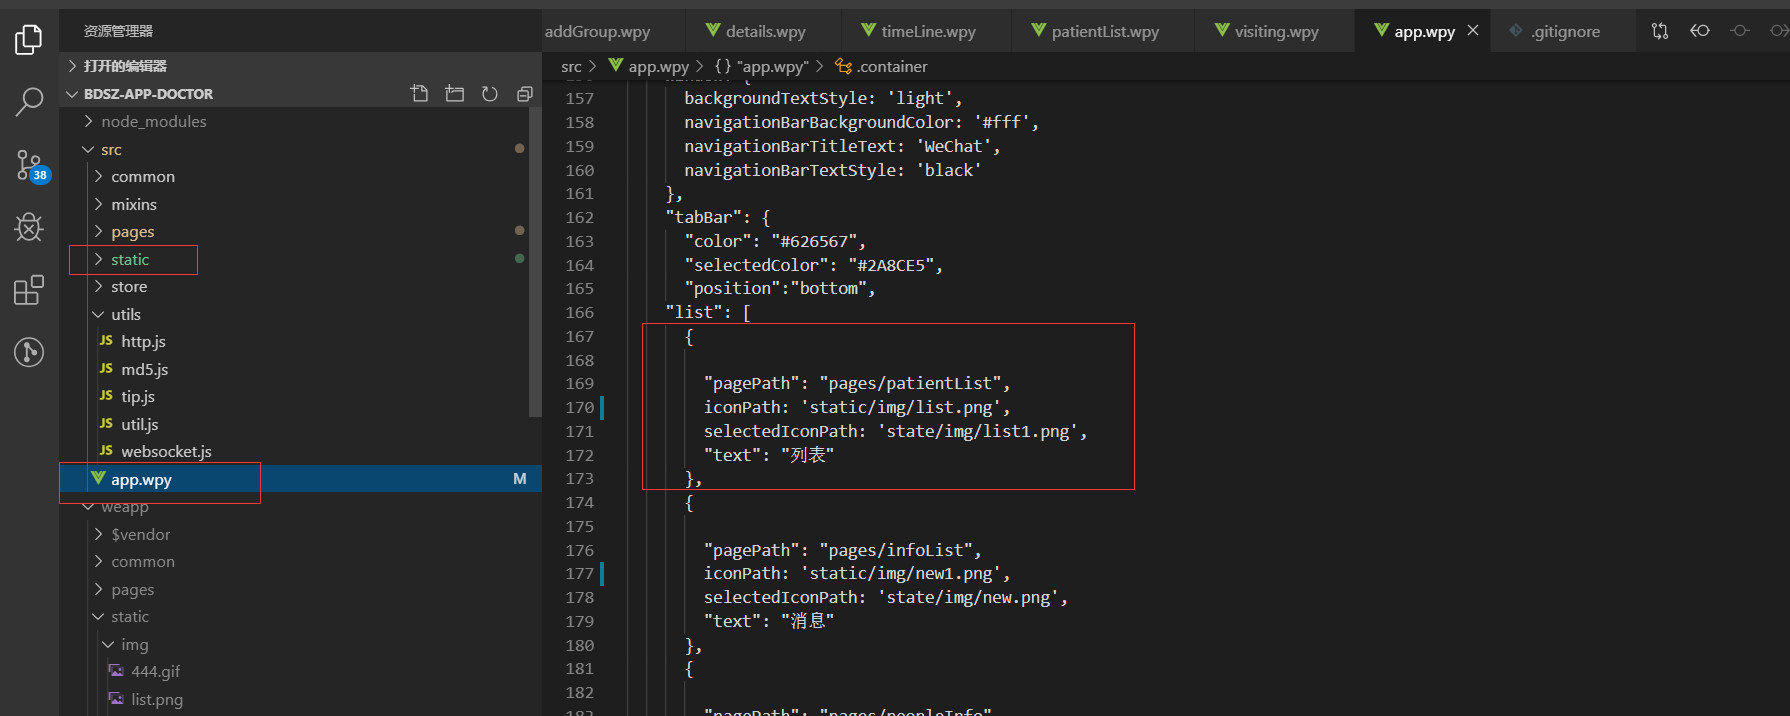Click the New File icon in explorer
This screenshot has width=1790, height=716.
click(x=419, y=94)
